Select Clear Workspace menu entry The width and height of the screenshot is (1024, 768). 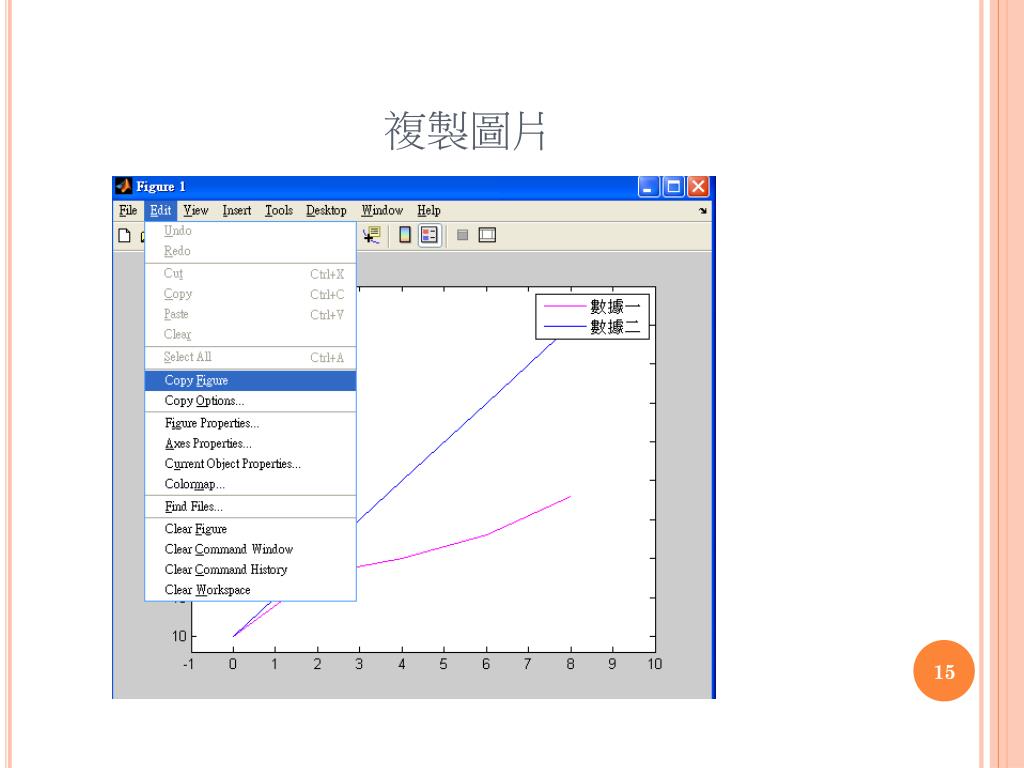(251, 590)
